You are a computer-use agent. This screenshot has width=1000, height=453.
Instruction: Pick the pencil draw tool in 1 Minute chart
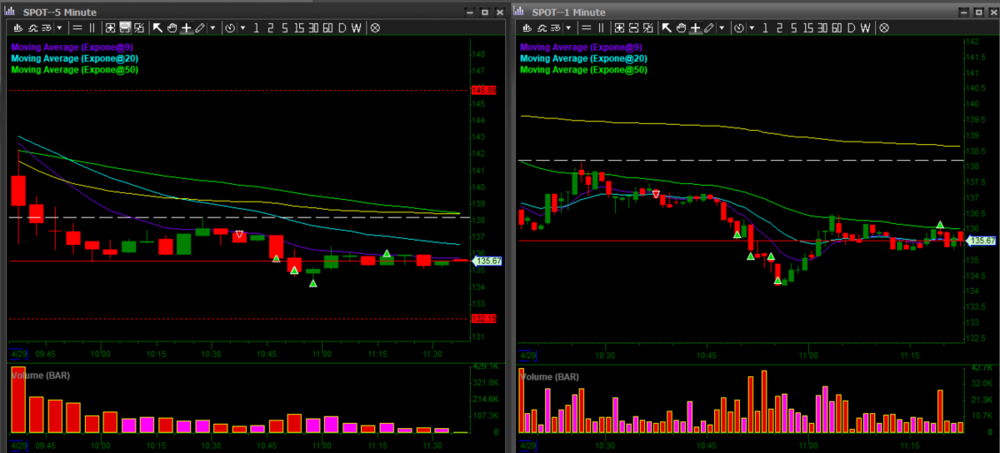(x=711, y=28)
